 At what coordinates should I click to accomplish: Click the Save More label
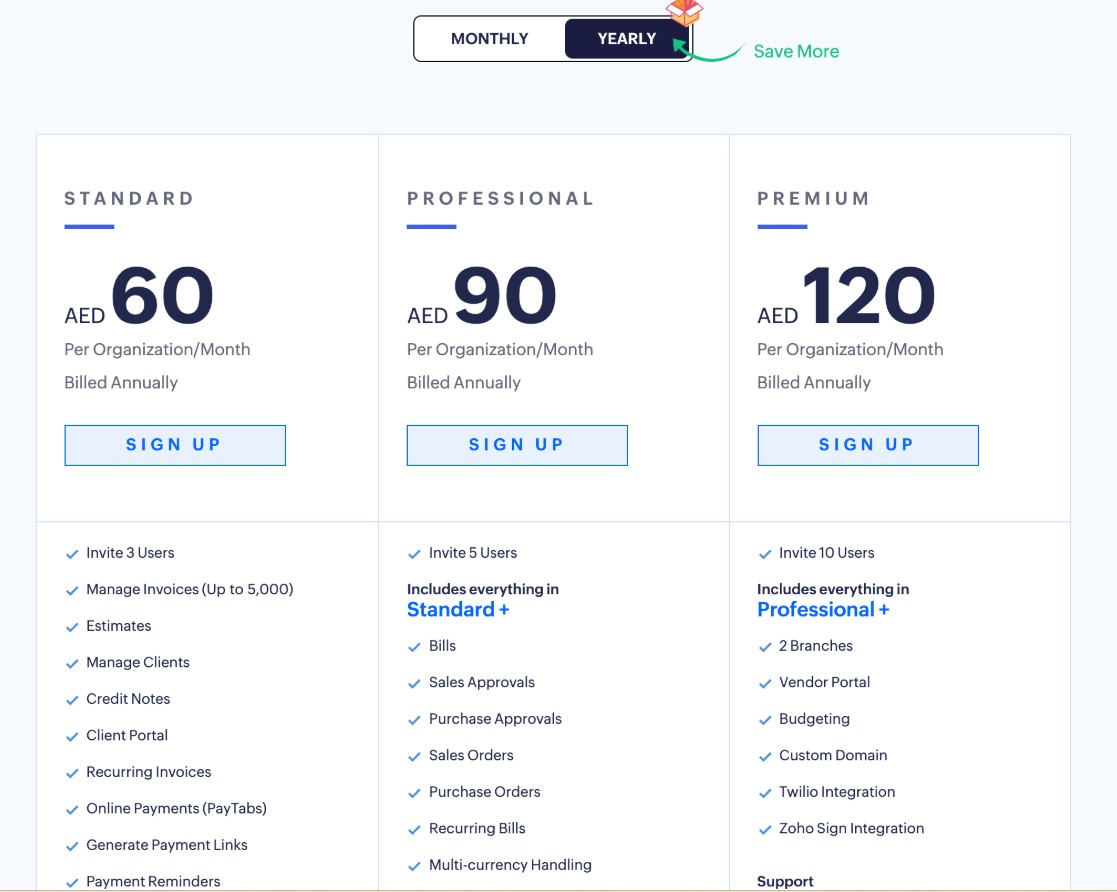[796, 52]
